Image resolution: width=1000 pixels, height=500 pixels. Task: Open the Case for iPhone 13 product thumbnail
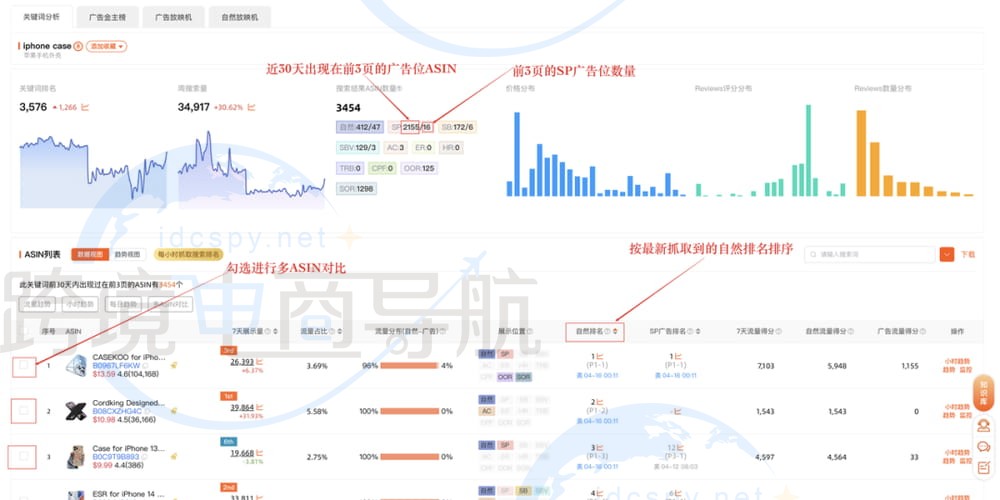76,457
